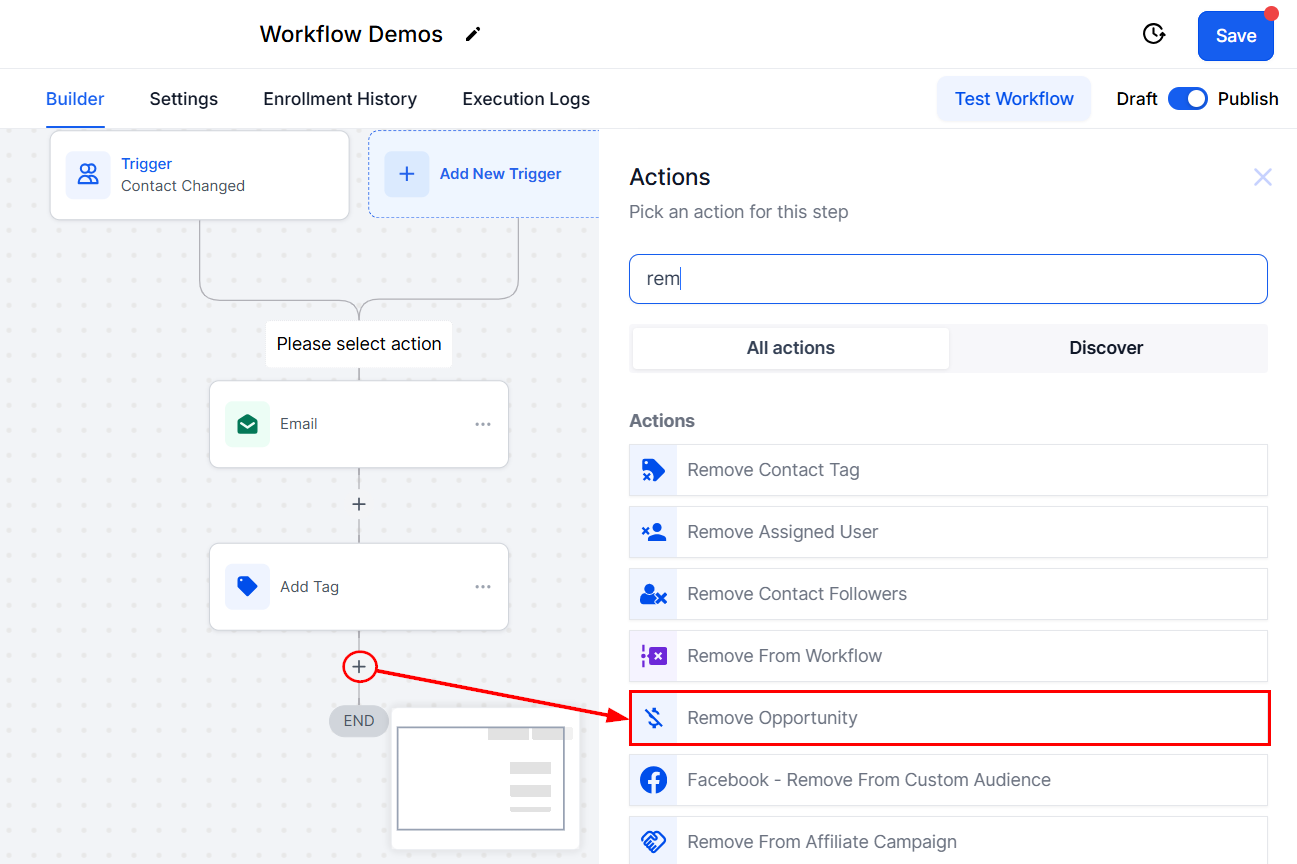The image size is (1297, 864).
Task: Click plus icon between Email and Add Tag
Action: pos(359,504)
